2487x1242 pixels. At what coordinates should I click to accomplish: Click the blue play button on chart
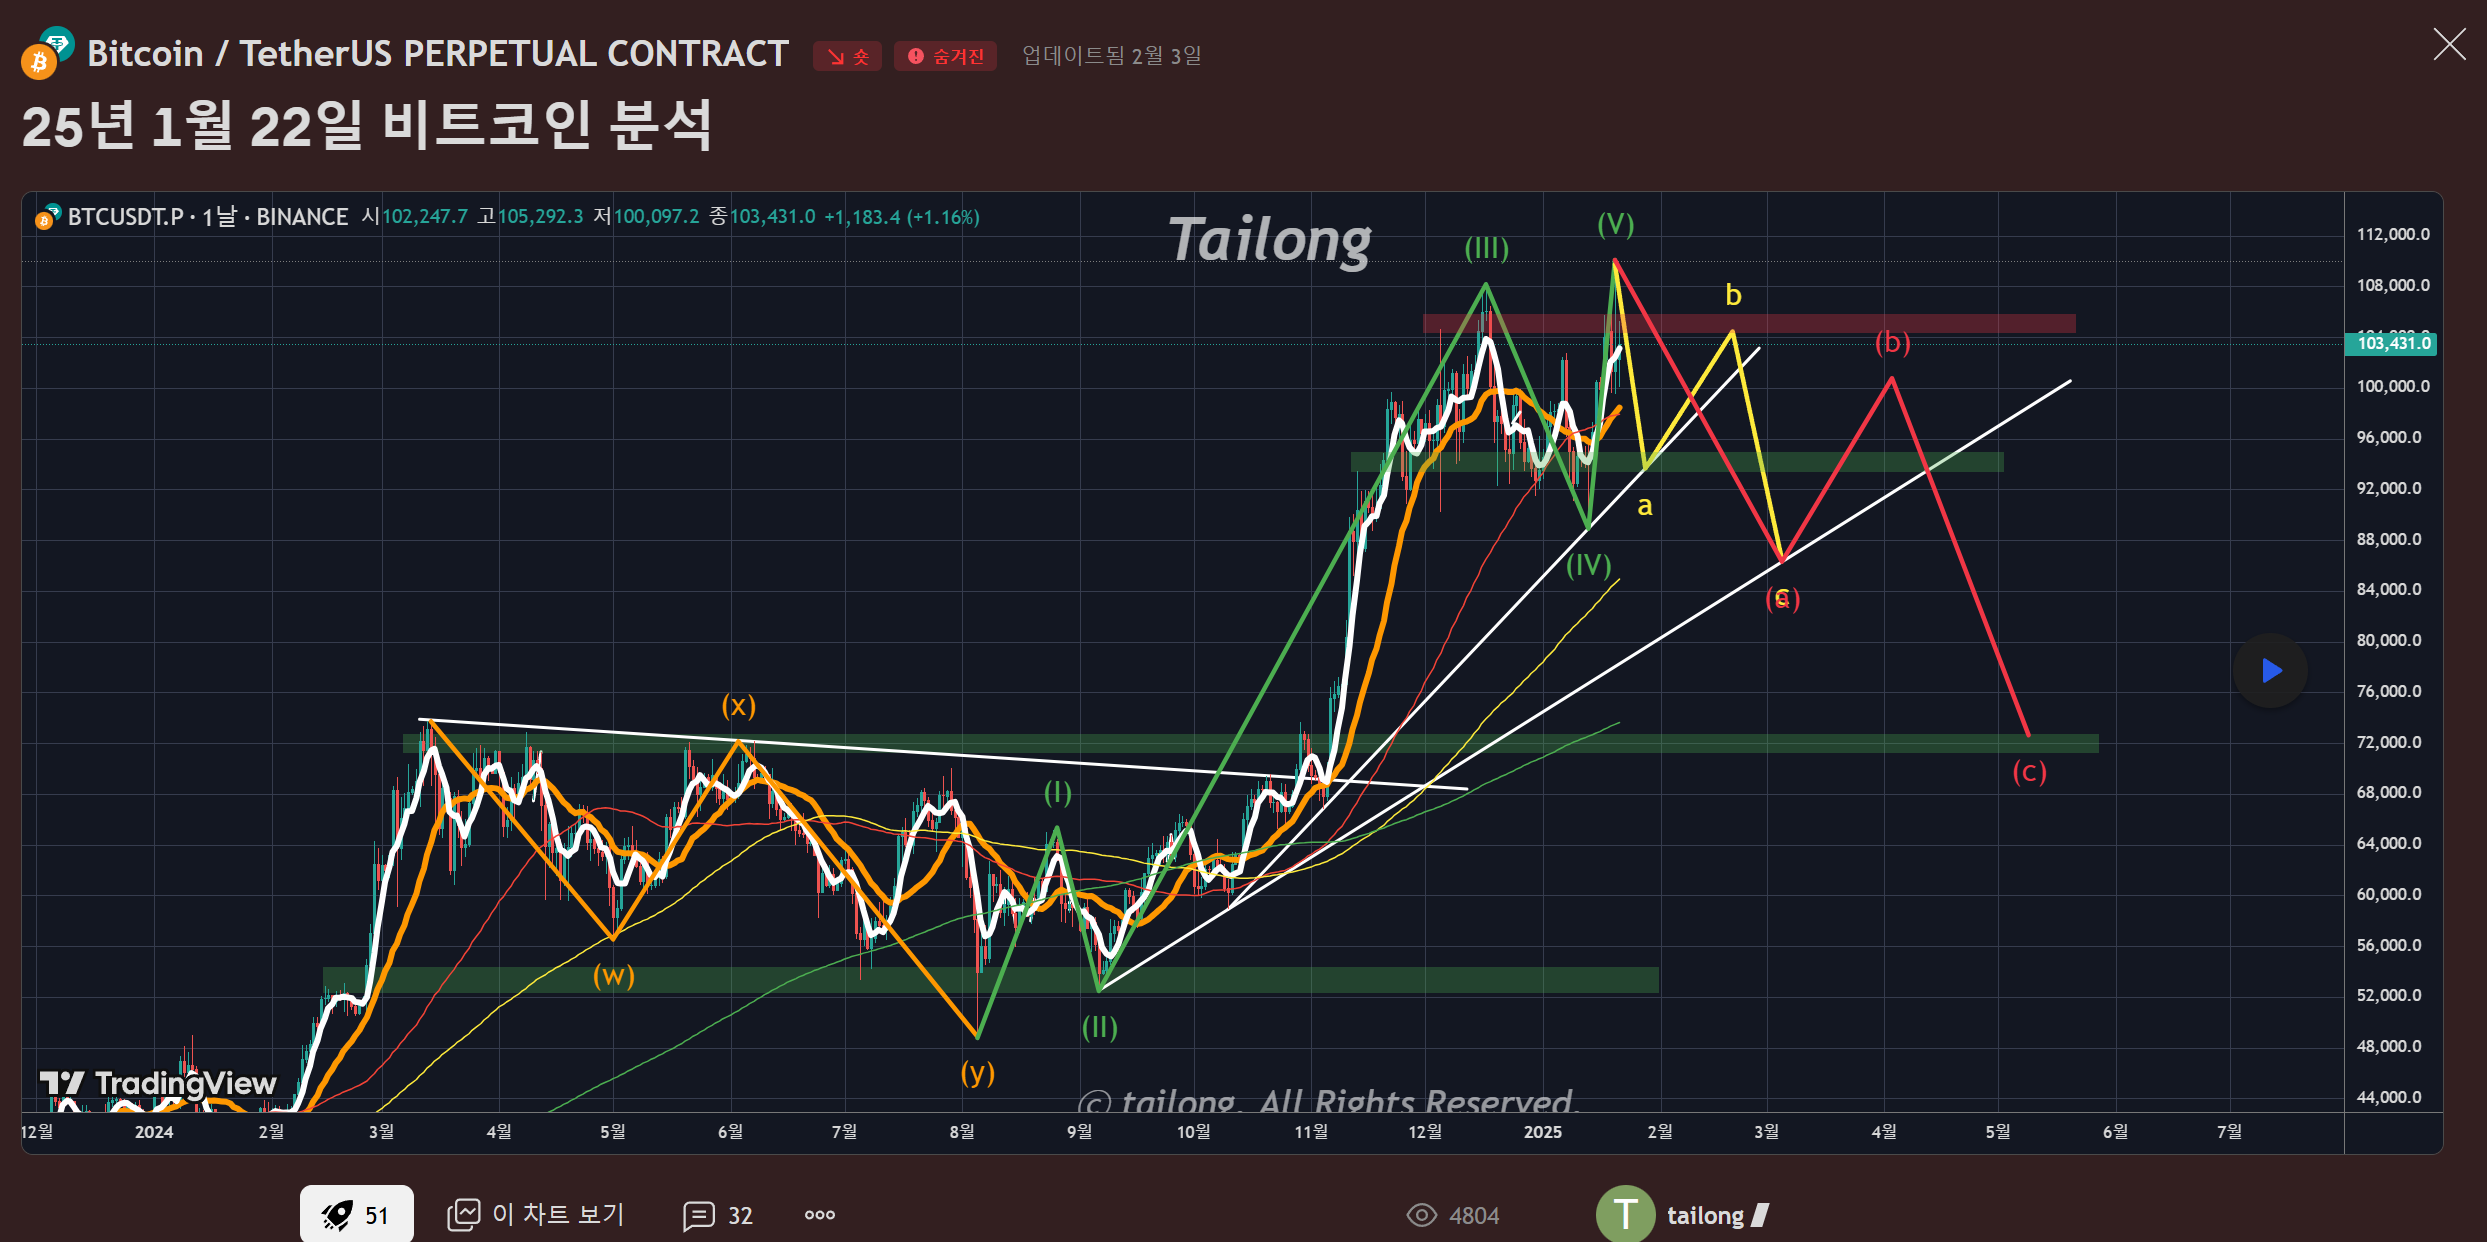(x=2271, y=670)
